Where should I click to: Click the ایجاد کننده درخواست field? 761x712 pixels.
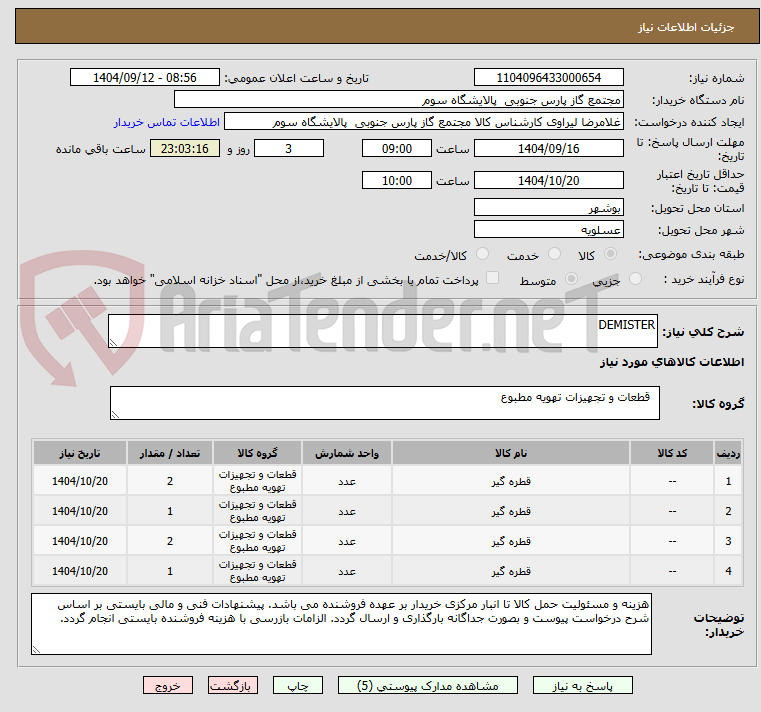click(423, 122)
